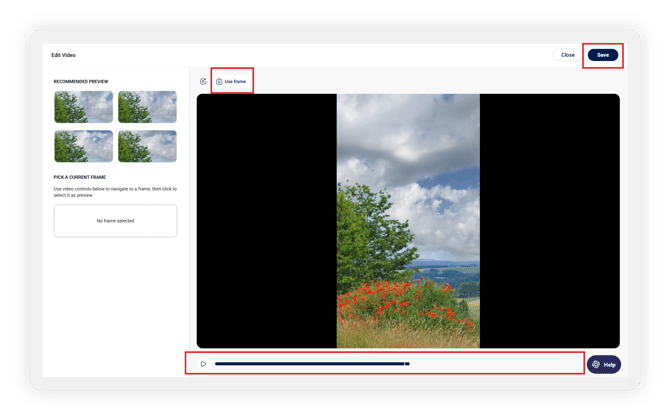Open the Help button

coord(604,364)
